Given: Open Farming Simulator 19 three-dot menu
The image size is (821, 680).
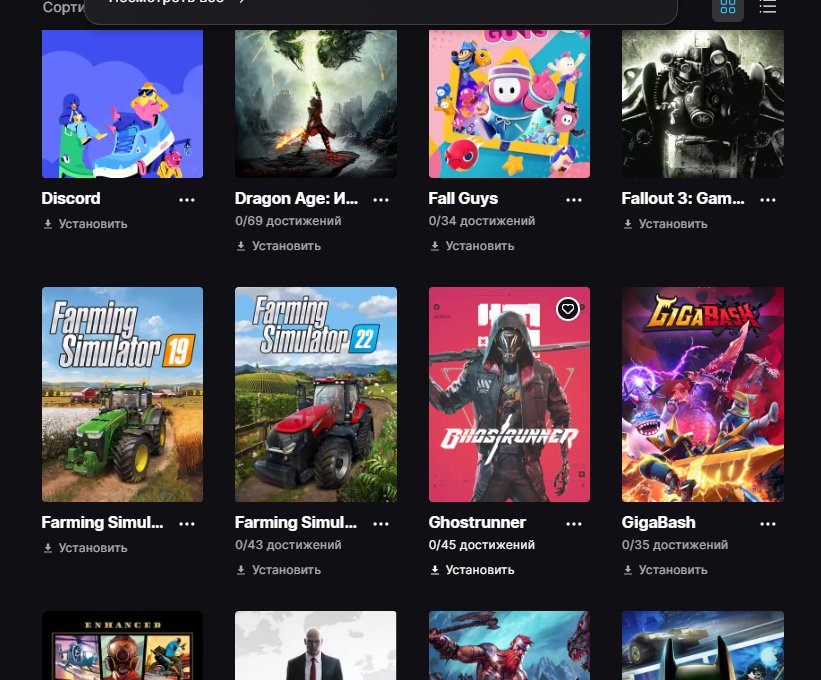Looking at the screenshot, I should (187, 523).
